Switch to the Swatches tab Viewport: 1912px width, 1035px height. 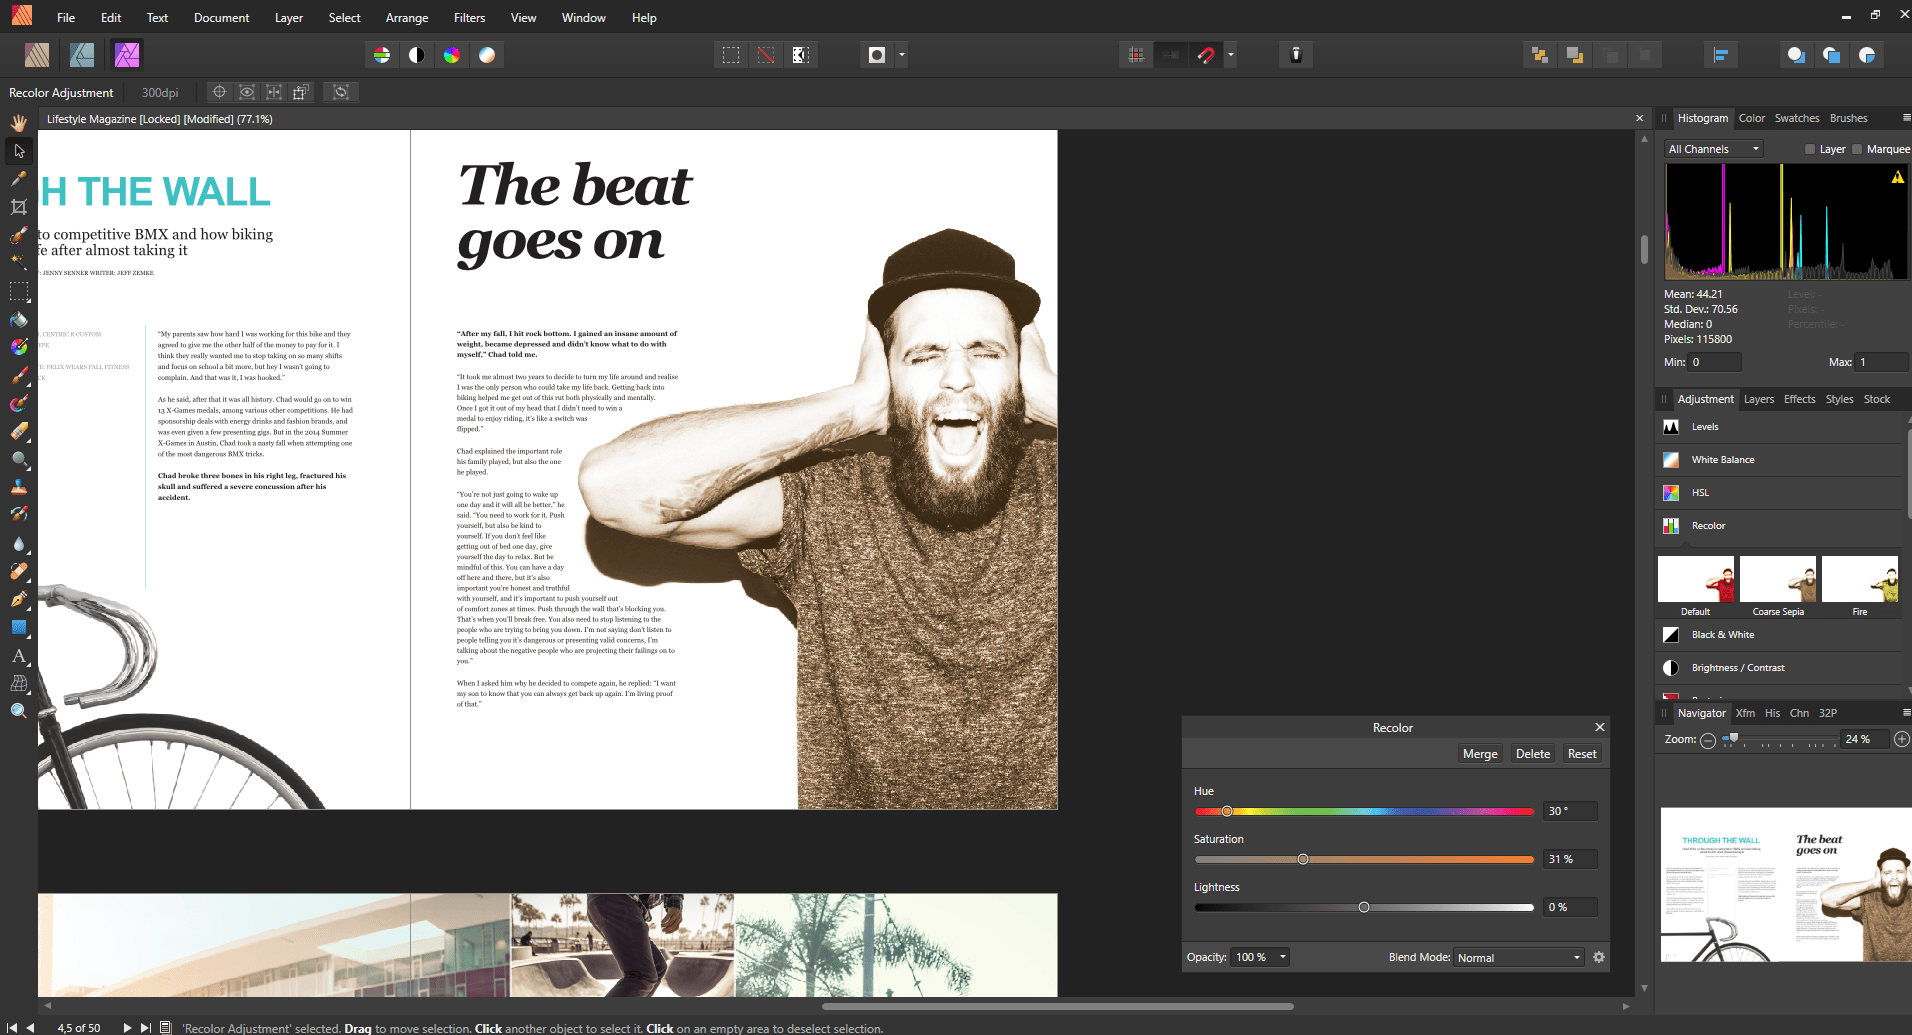[1797, 118]
